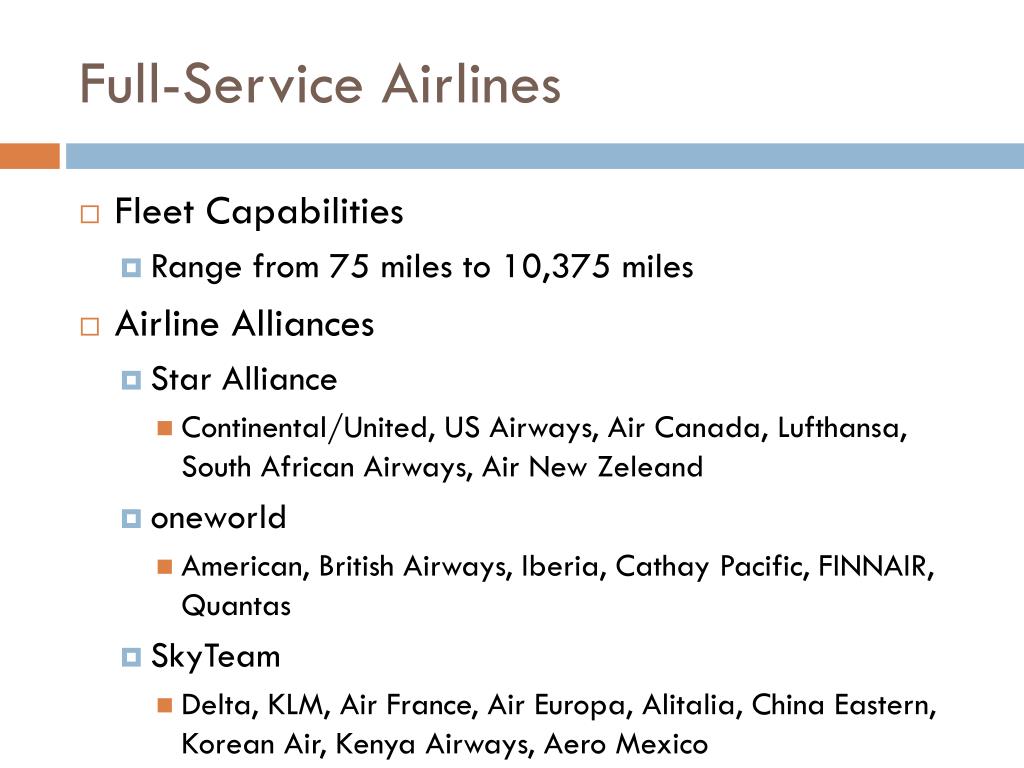Click the blue square bullet before oneworld
Viewport: 1024px width, 768px height.
(131, 519)
